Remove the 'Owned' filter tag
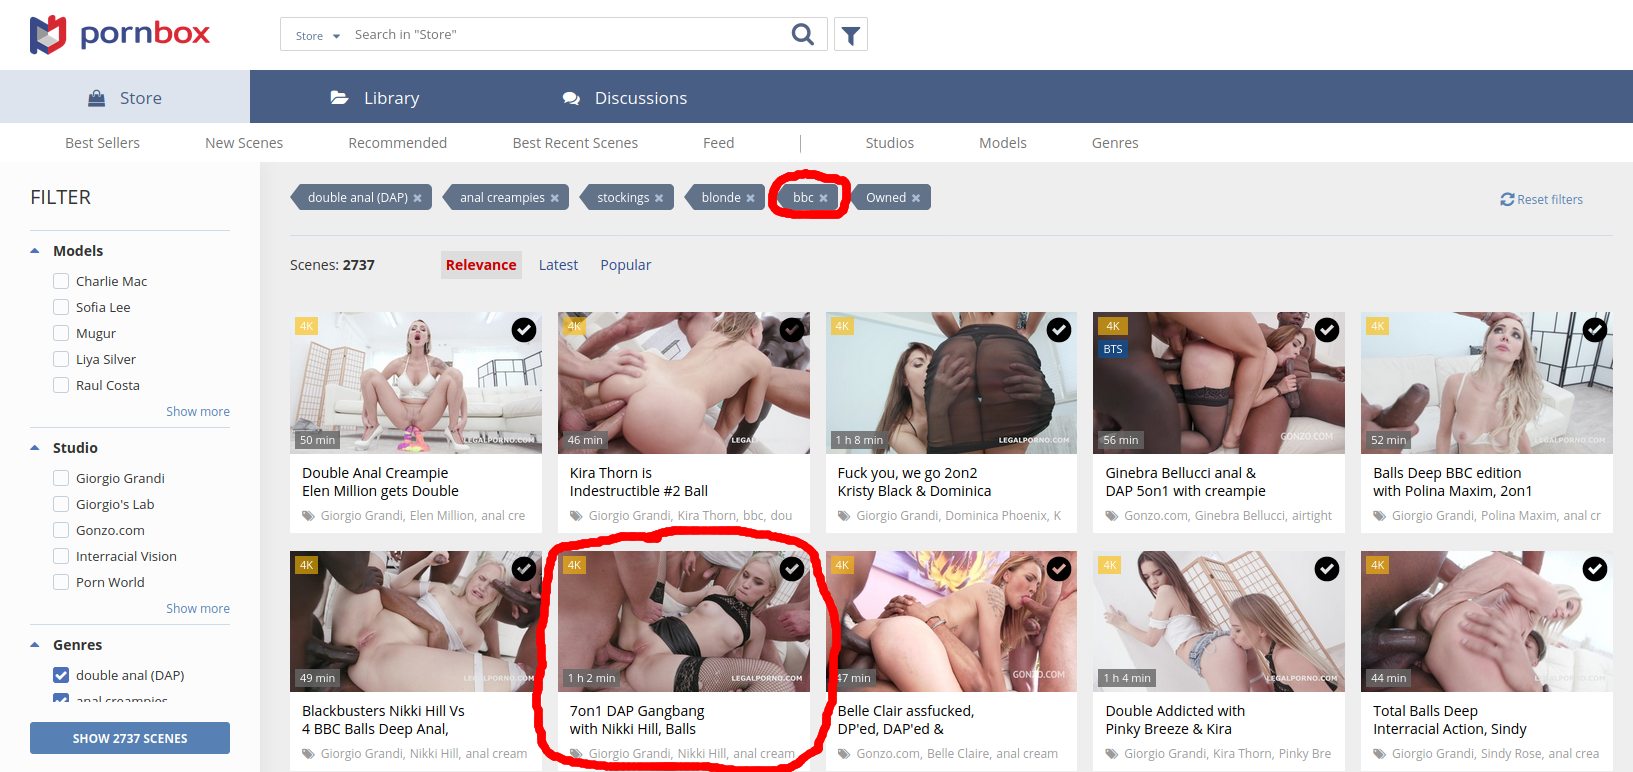This screenshot has width=1633, height=772. pyautogui.click(x=916, y=198)
